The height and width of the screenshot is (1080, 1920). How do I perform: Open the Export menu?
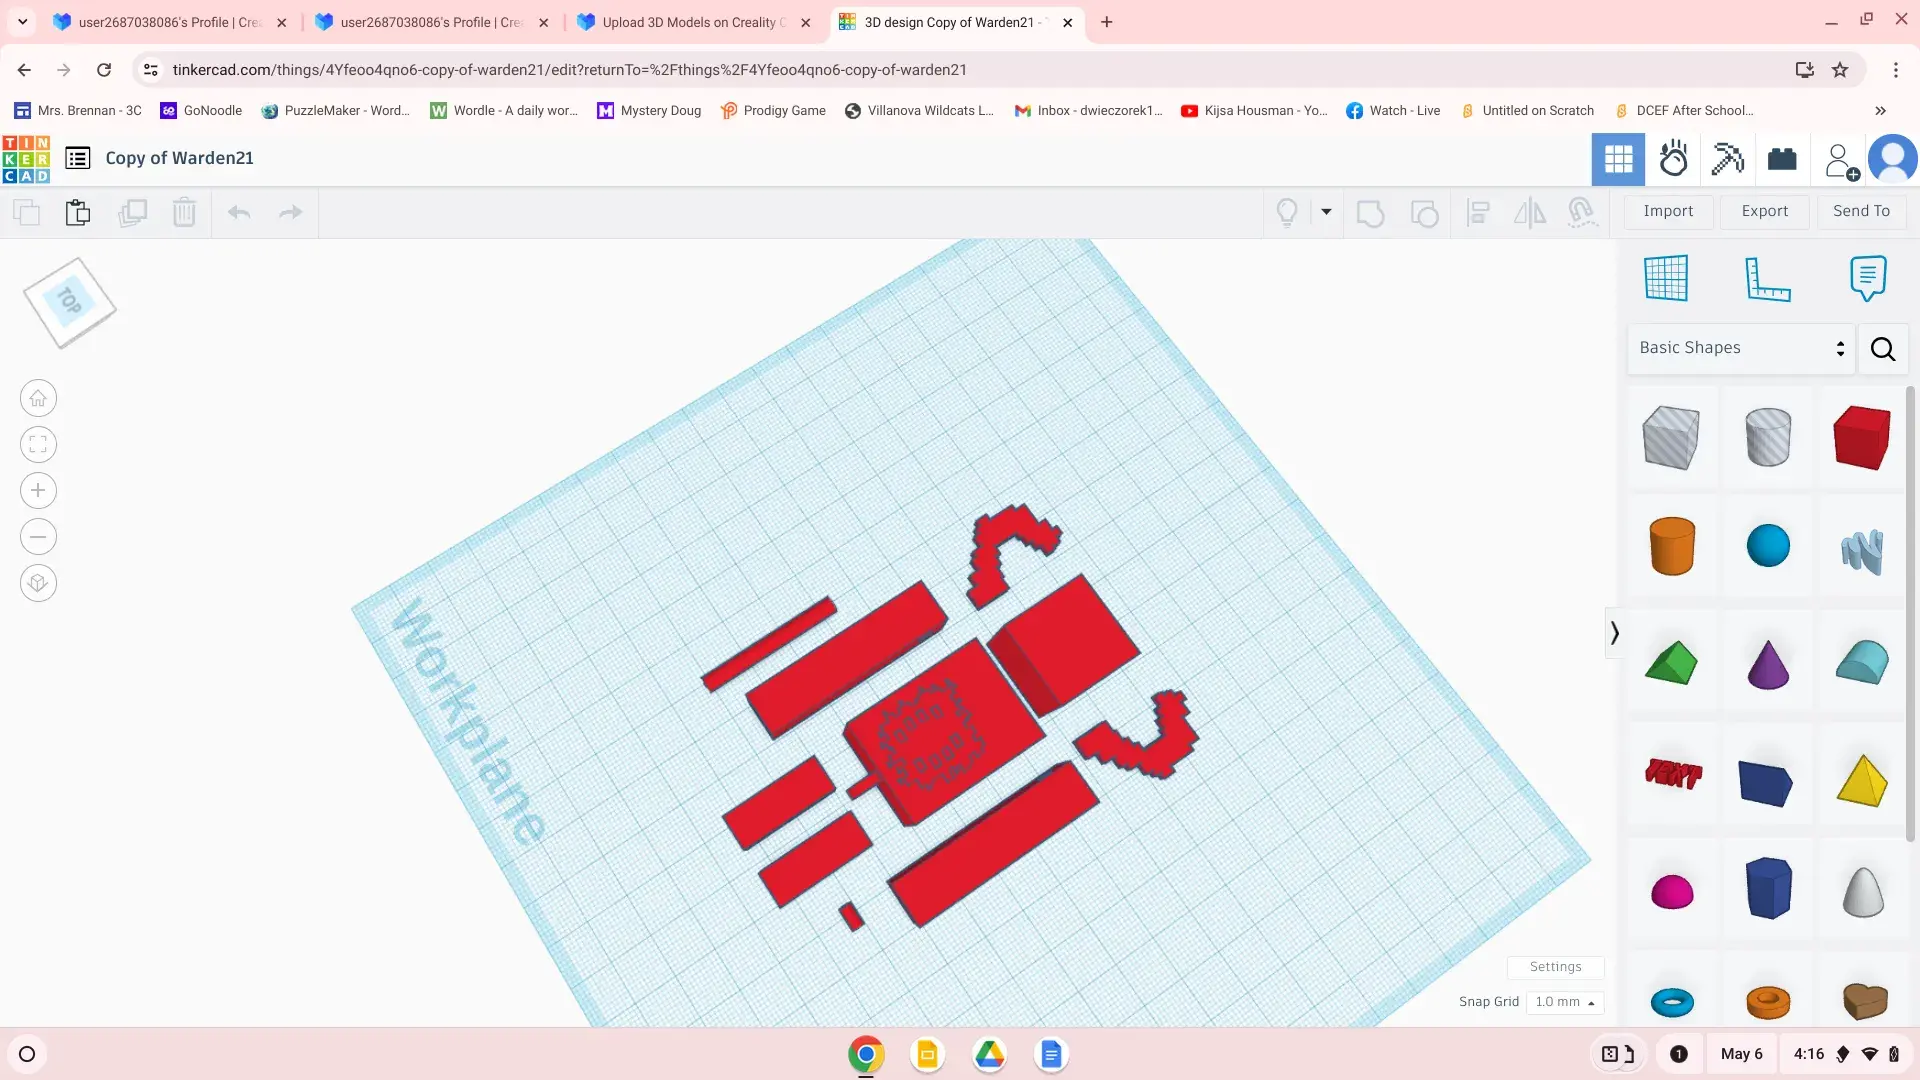tap(1764, 211)
